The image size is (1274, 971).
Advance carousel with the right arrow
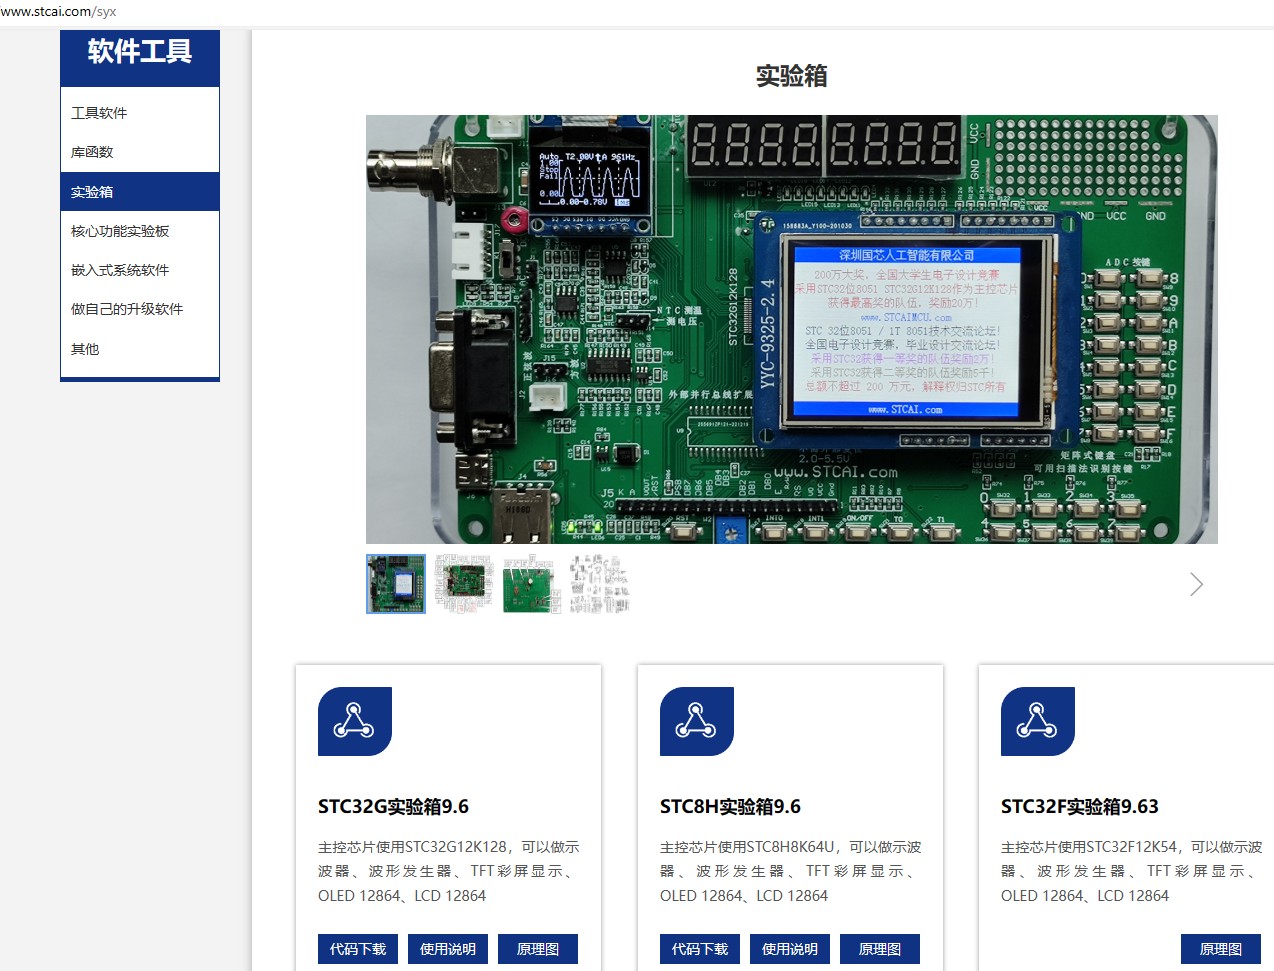(1196, 585)
